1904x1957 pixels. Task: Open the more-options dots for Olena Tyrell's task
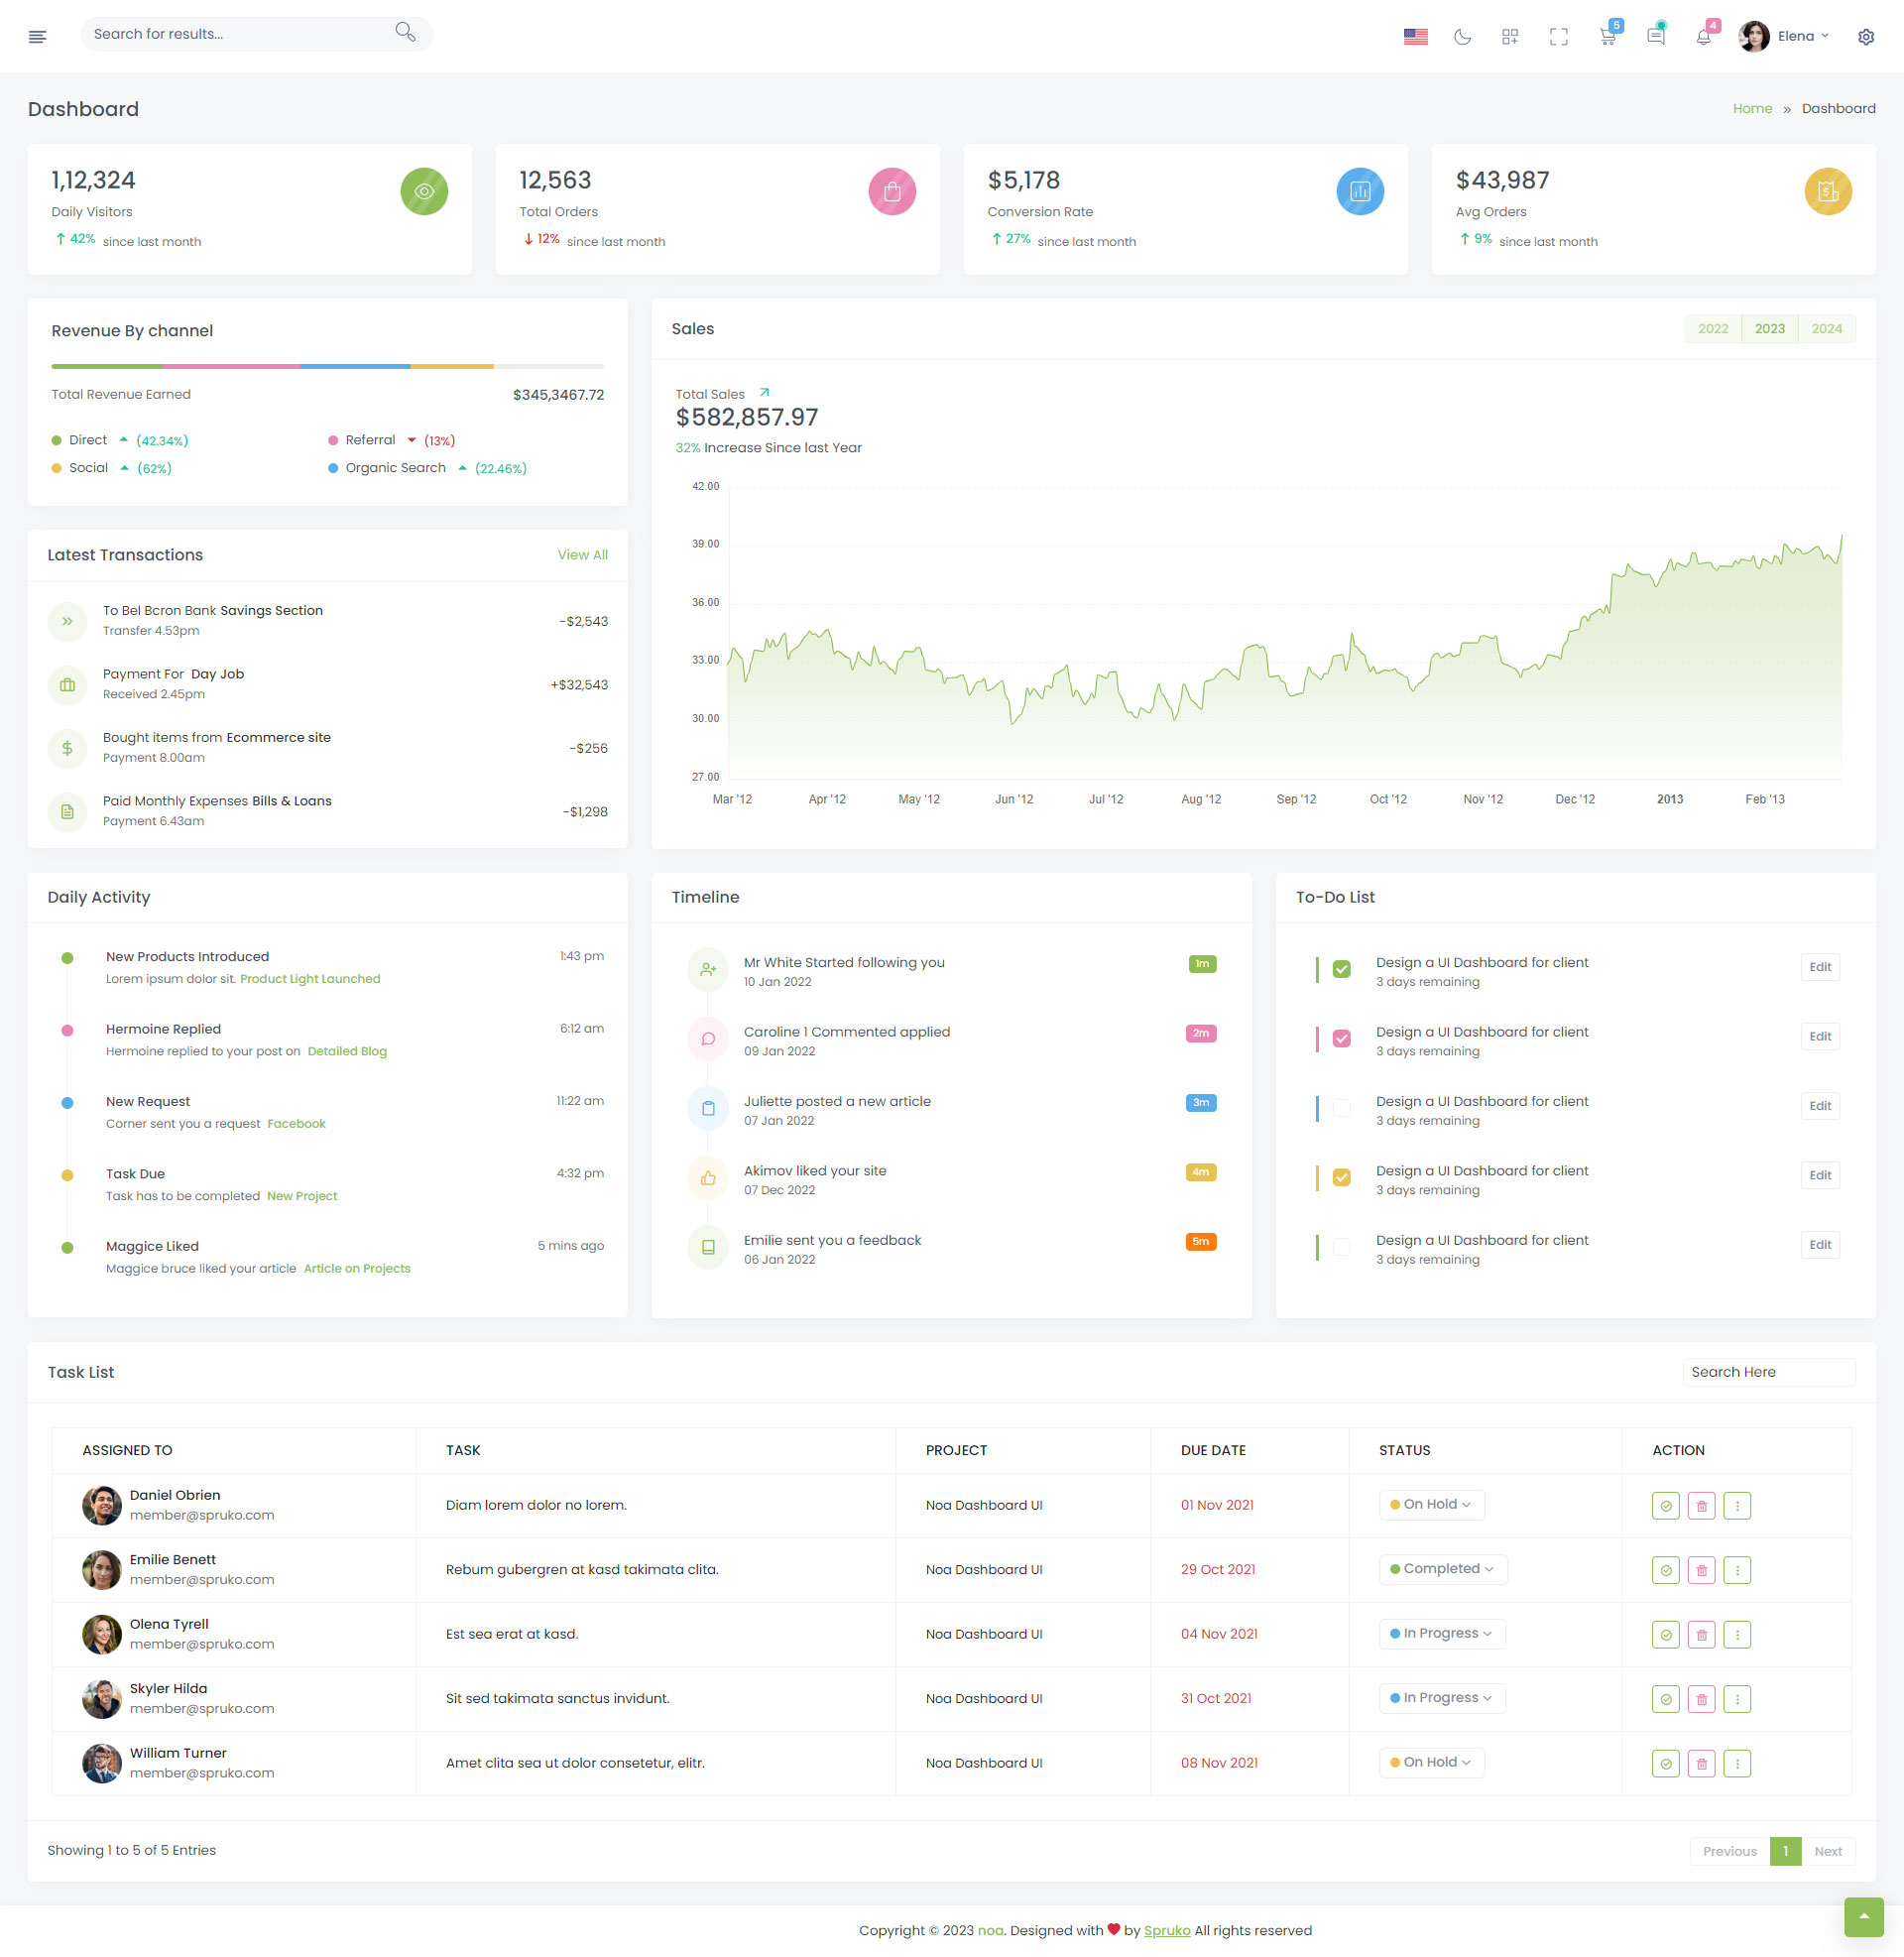pos(1737,1634)
